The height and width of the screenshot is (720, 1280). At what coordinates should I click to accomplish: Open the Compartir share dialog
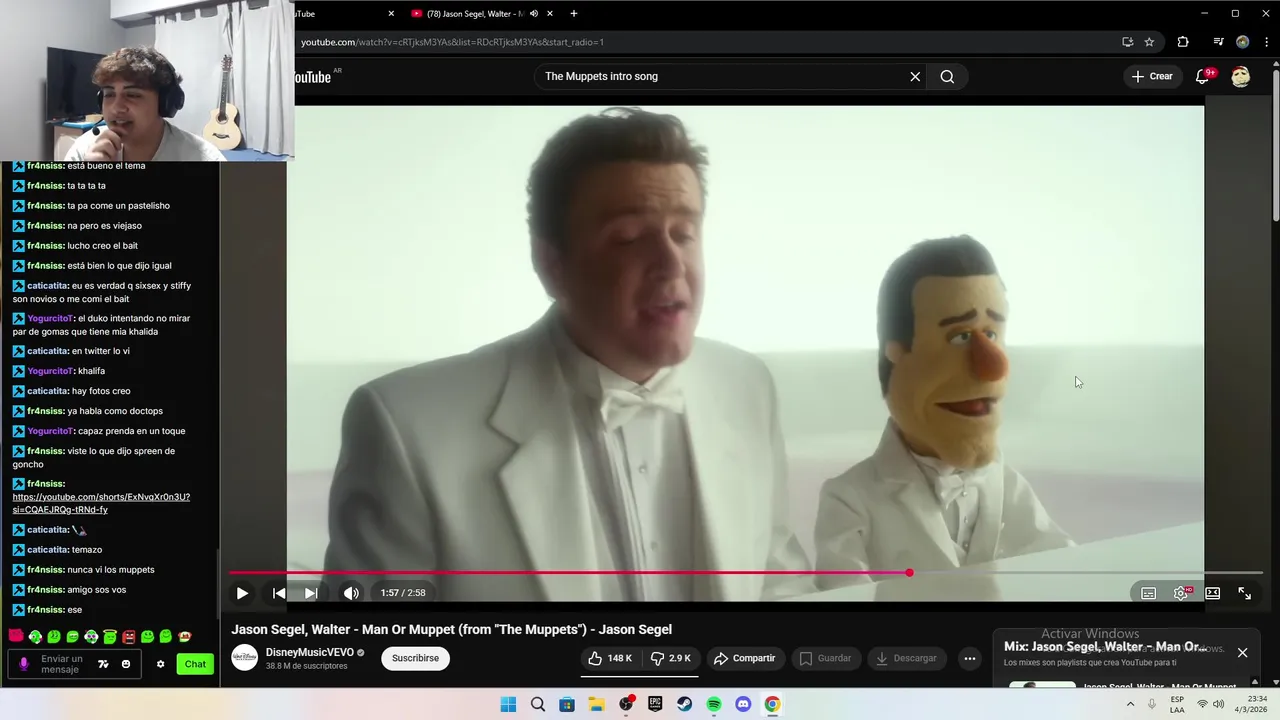[744, 658]
